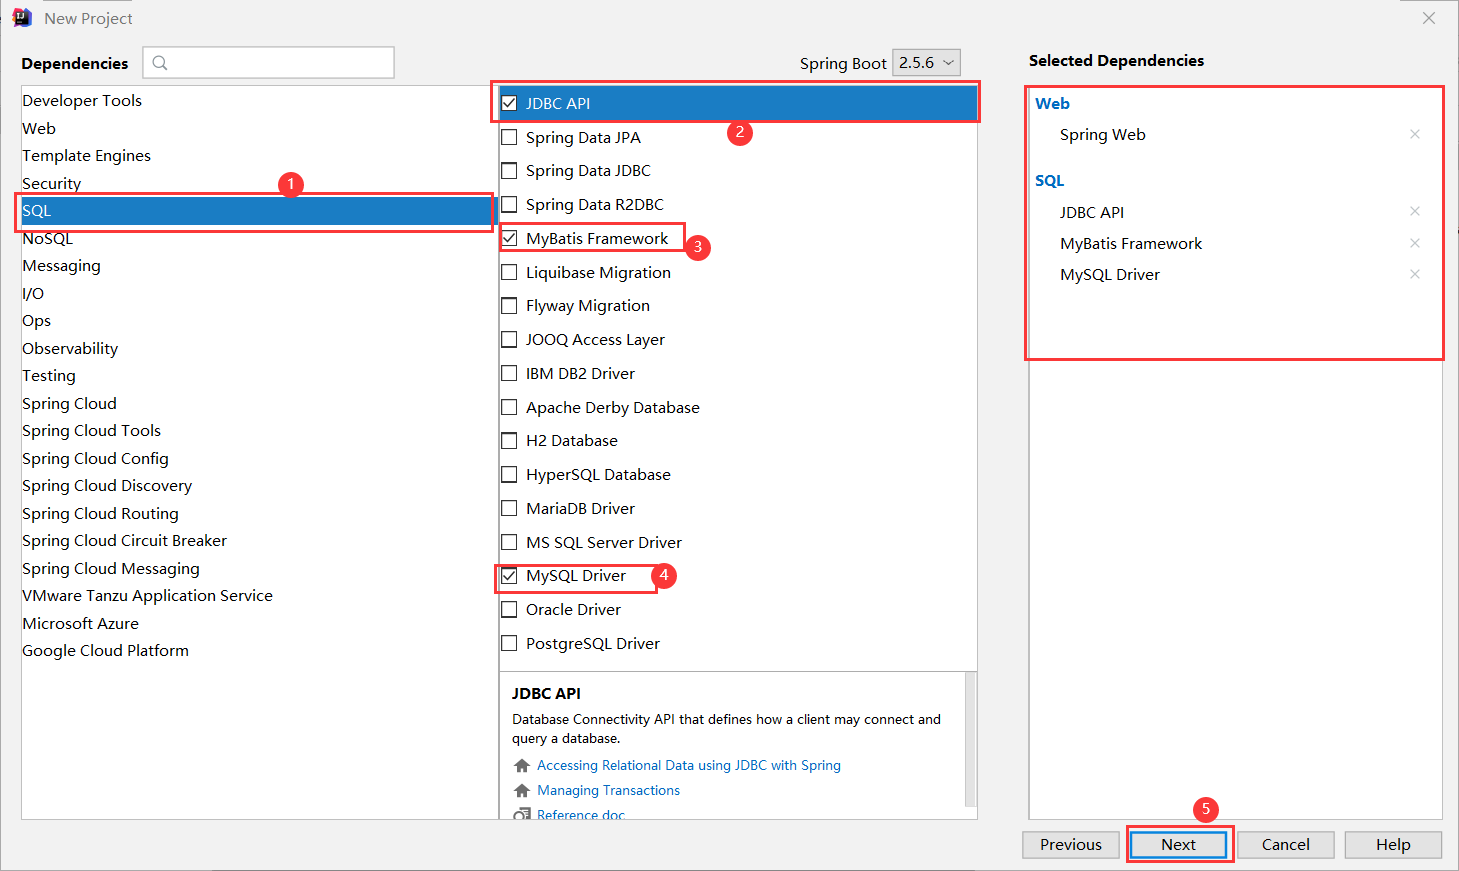Click the search magnifier icon
Screen dimensions: 1459x871
click(x=160, y=63)
